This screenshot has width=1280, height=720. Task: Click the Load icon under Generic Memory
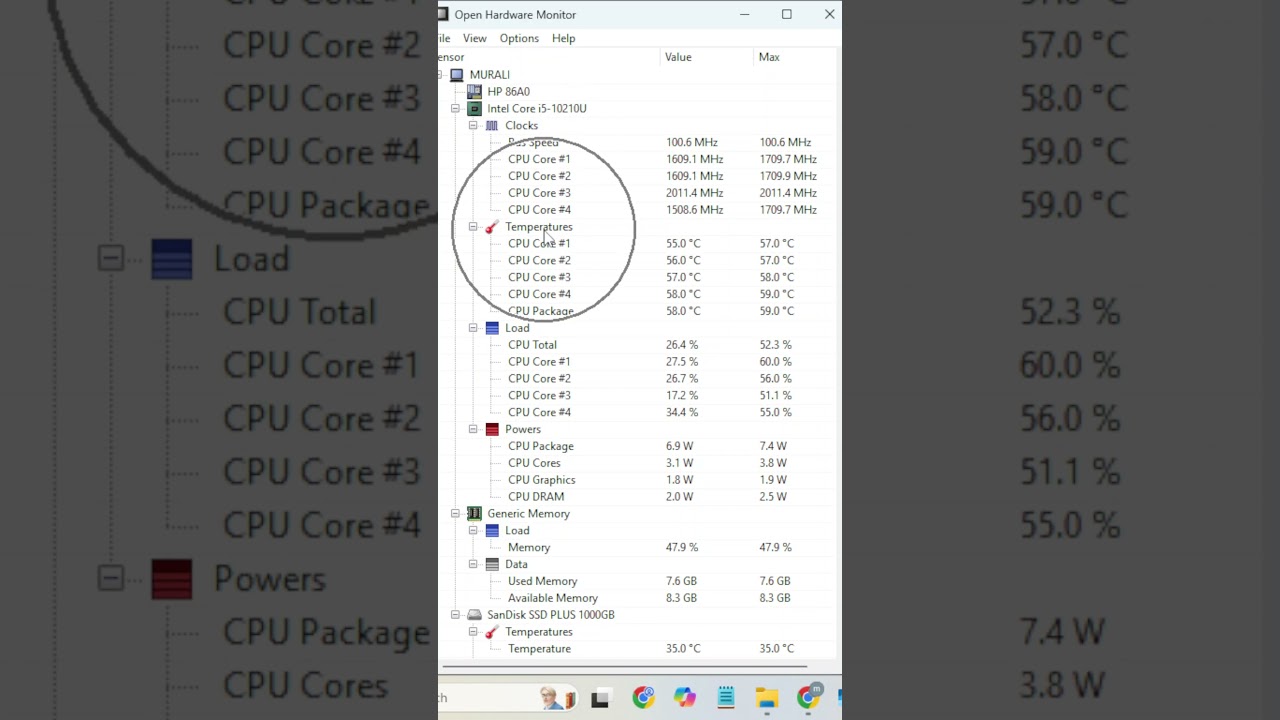point(492,531)
